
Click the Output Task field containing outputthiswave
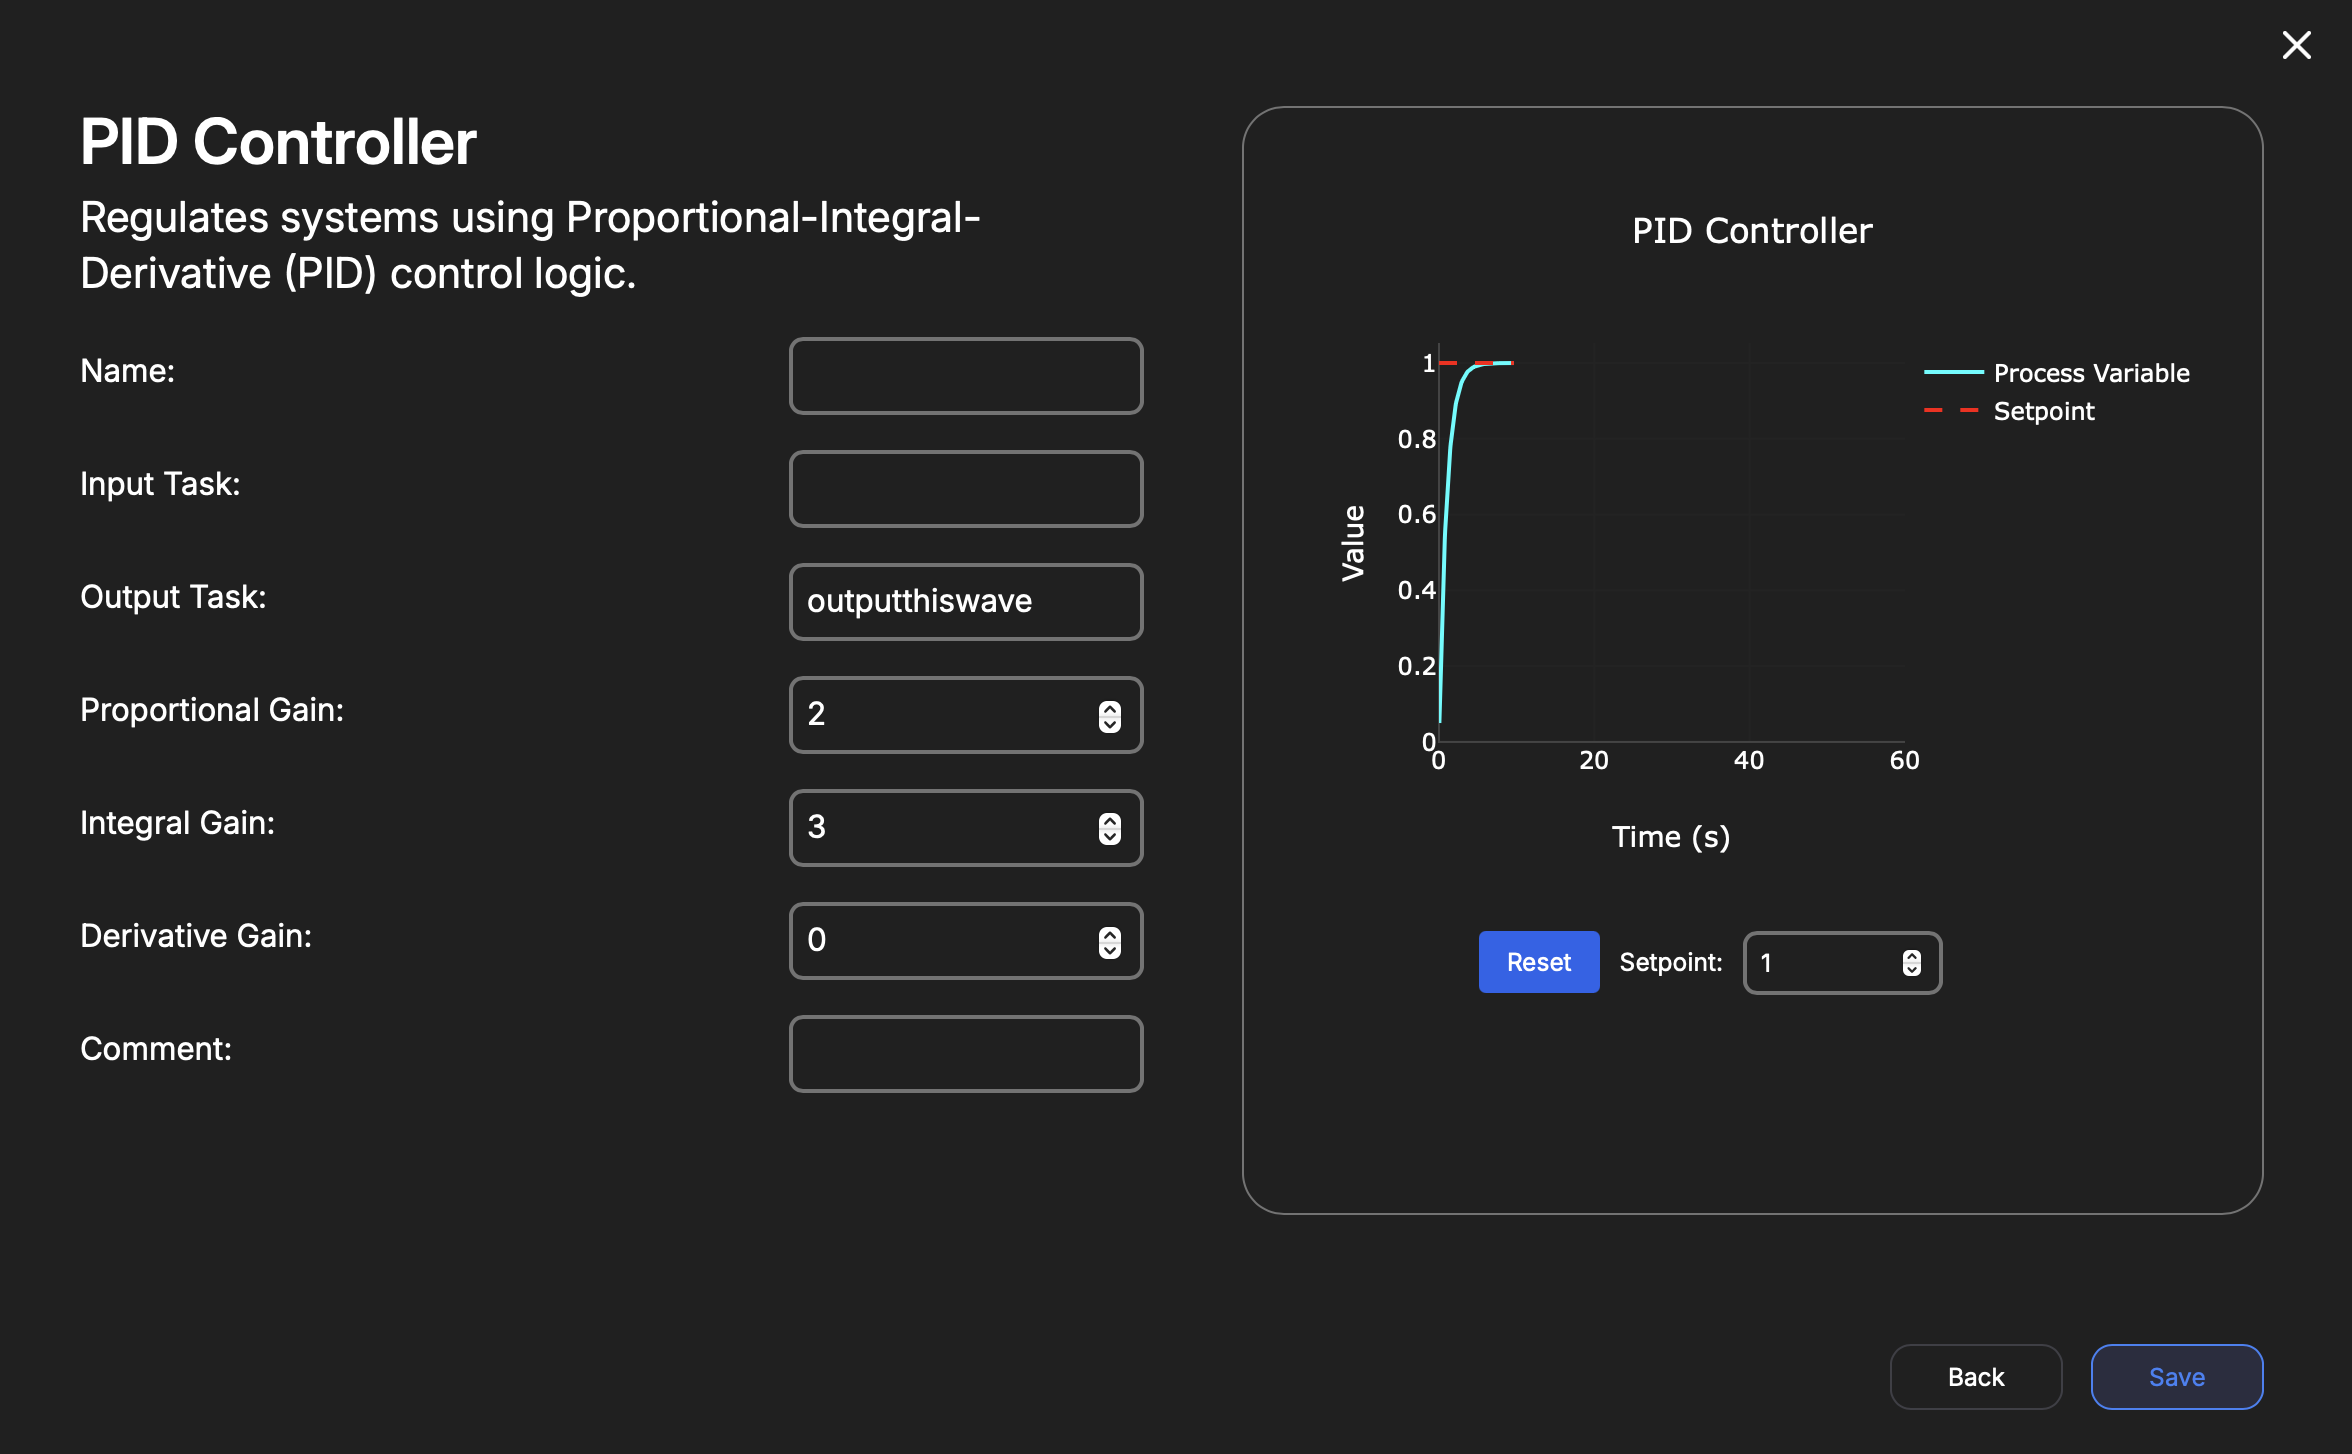pos(965,602)
